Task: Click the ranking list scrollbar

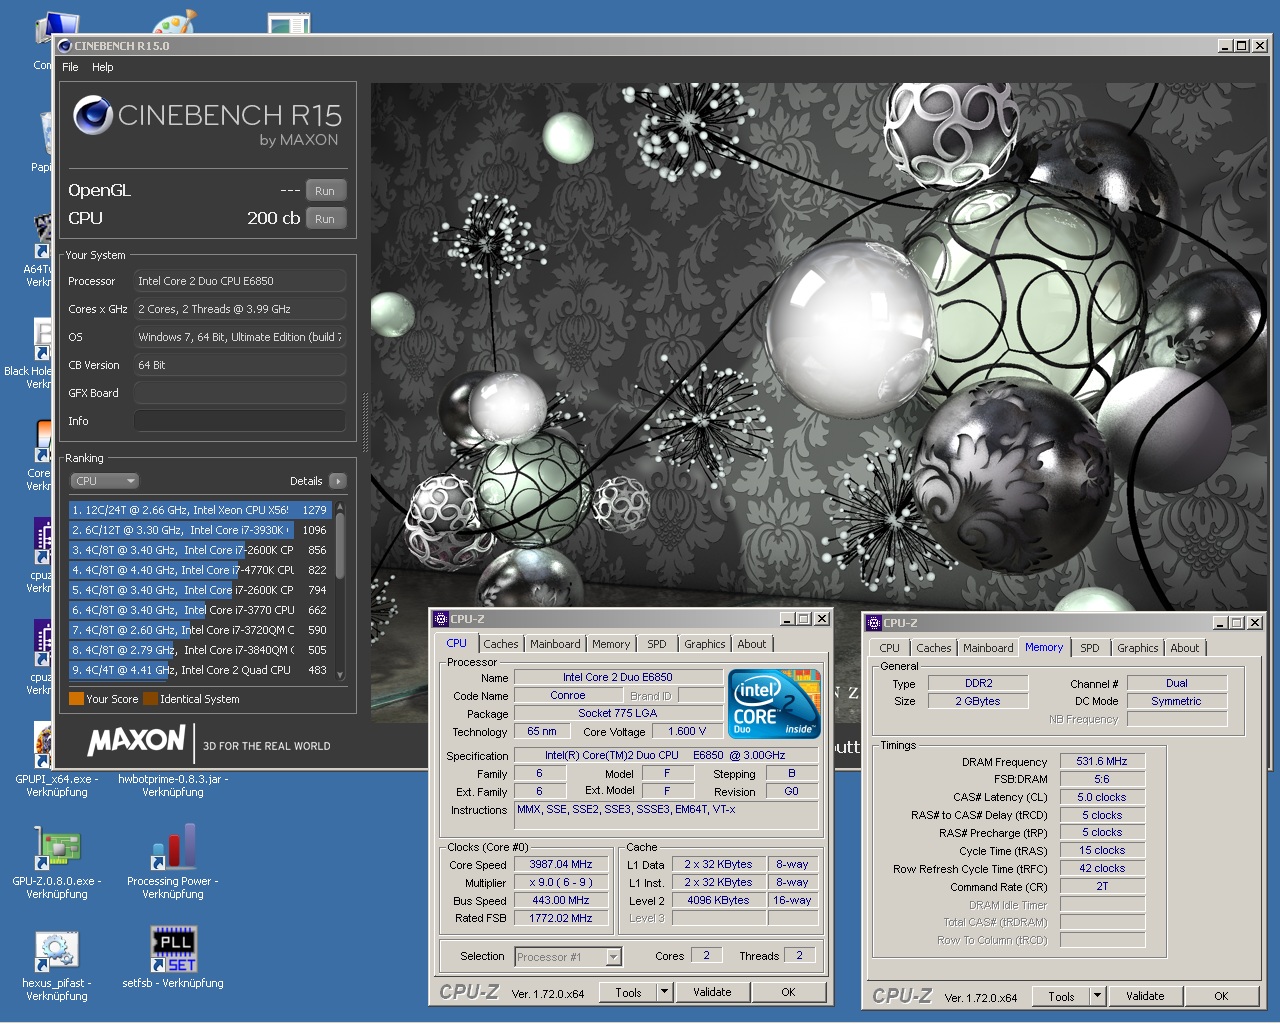Action: tap(340, 546)
